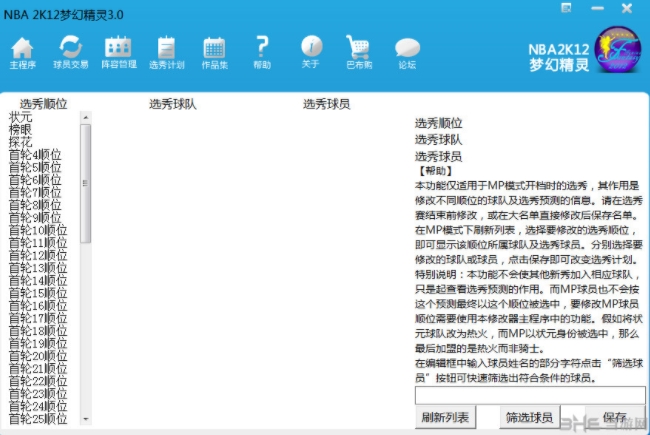Viewport: 650px width, 435px height.
Task: Focus the player name filter text box
Action: [x=527, y=395]
